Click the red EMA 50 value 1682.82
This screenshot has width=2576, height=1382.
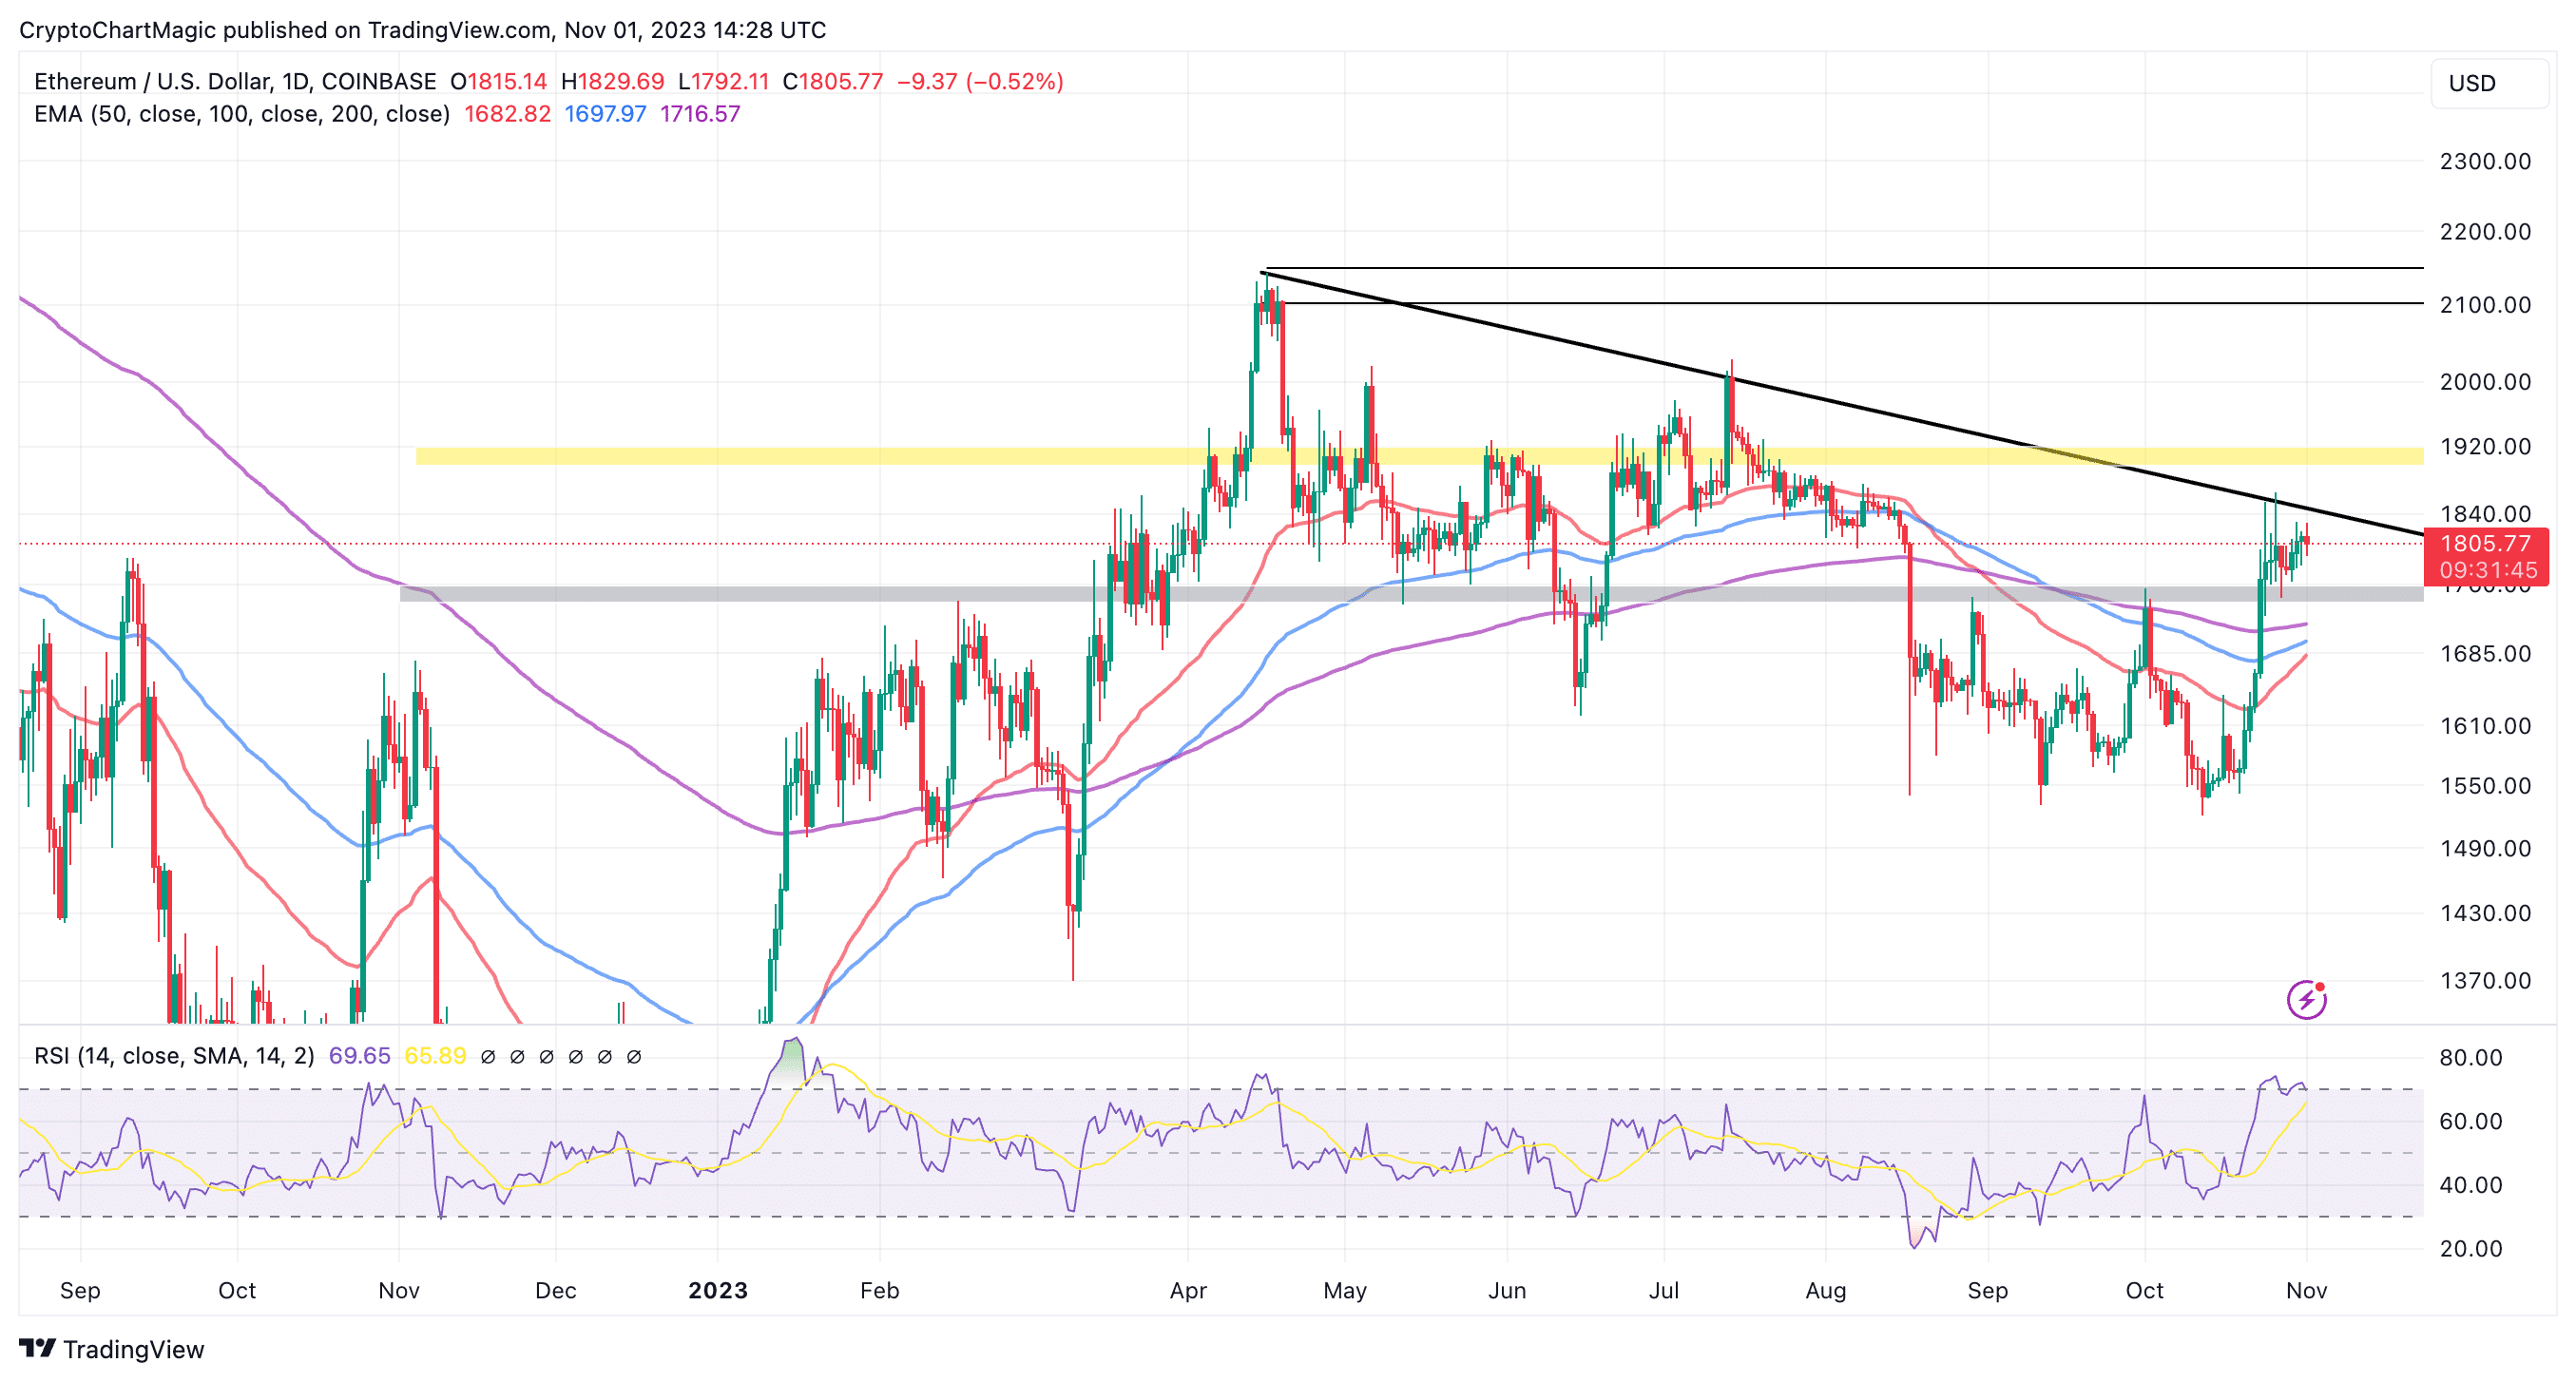coord(507,114)
